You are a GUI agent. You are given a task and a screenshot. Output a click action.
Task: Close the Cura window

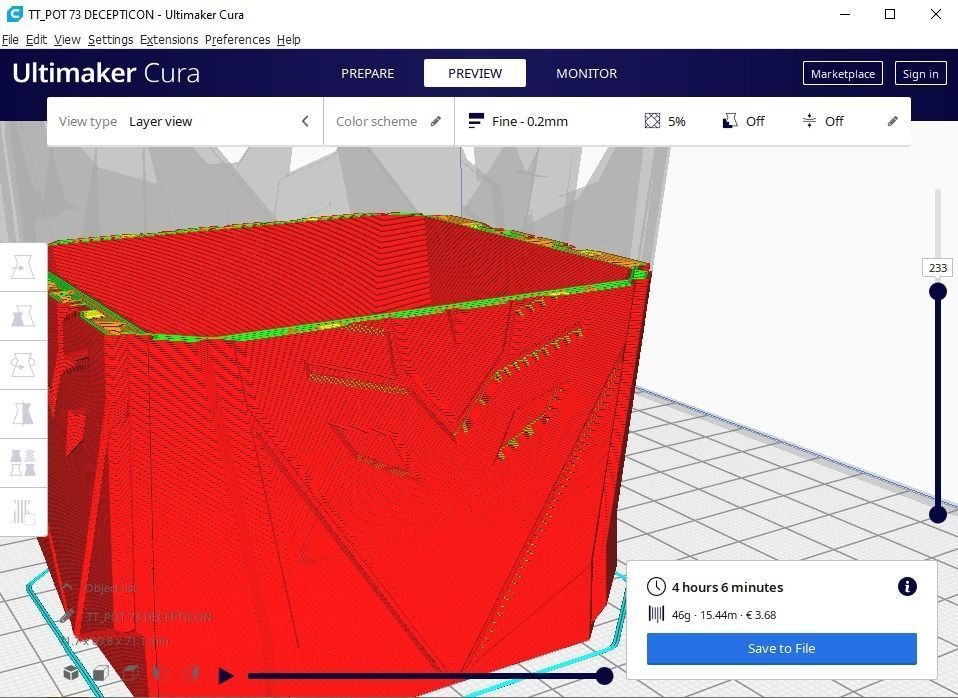click(x=935, y=14)
